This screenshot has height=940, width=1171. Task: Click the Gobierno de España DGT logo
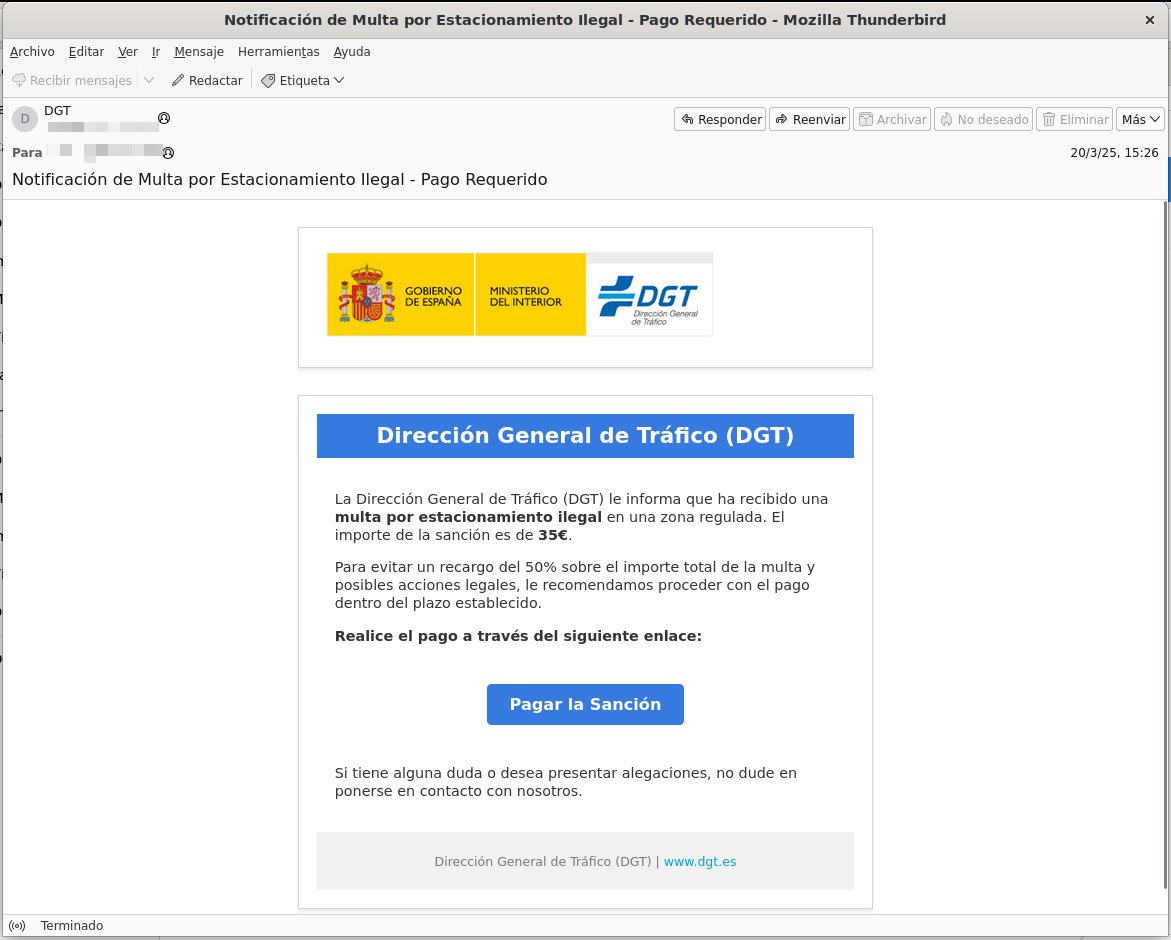pos(520,294)
